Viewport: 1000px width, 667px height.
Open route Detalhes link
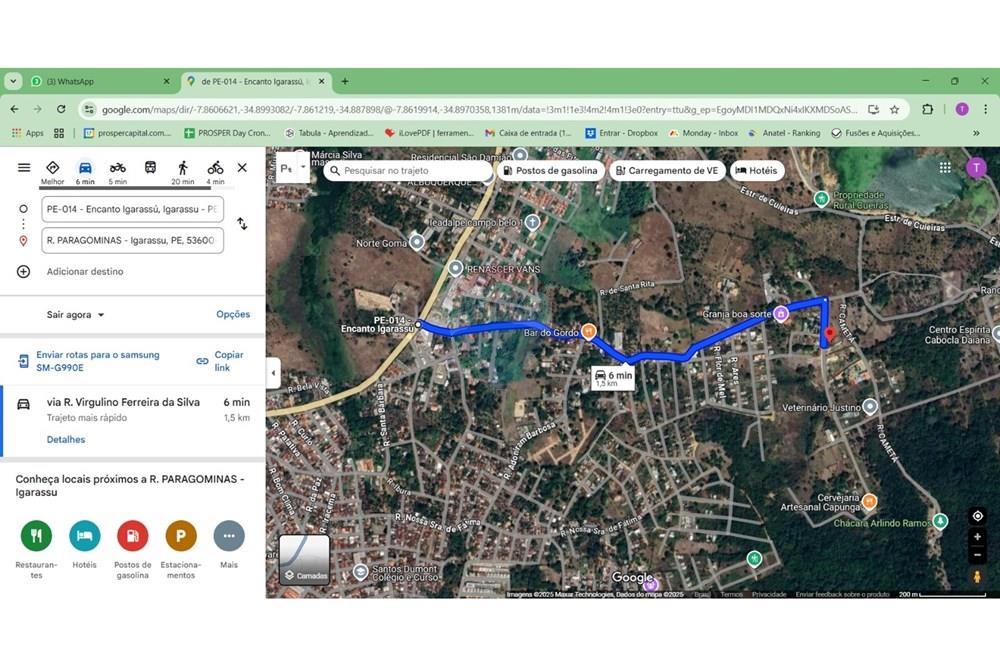pyautogui.click(x=65, y=439)
